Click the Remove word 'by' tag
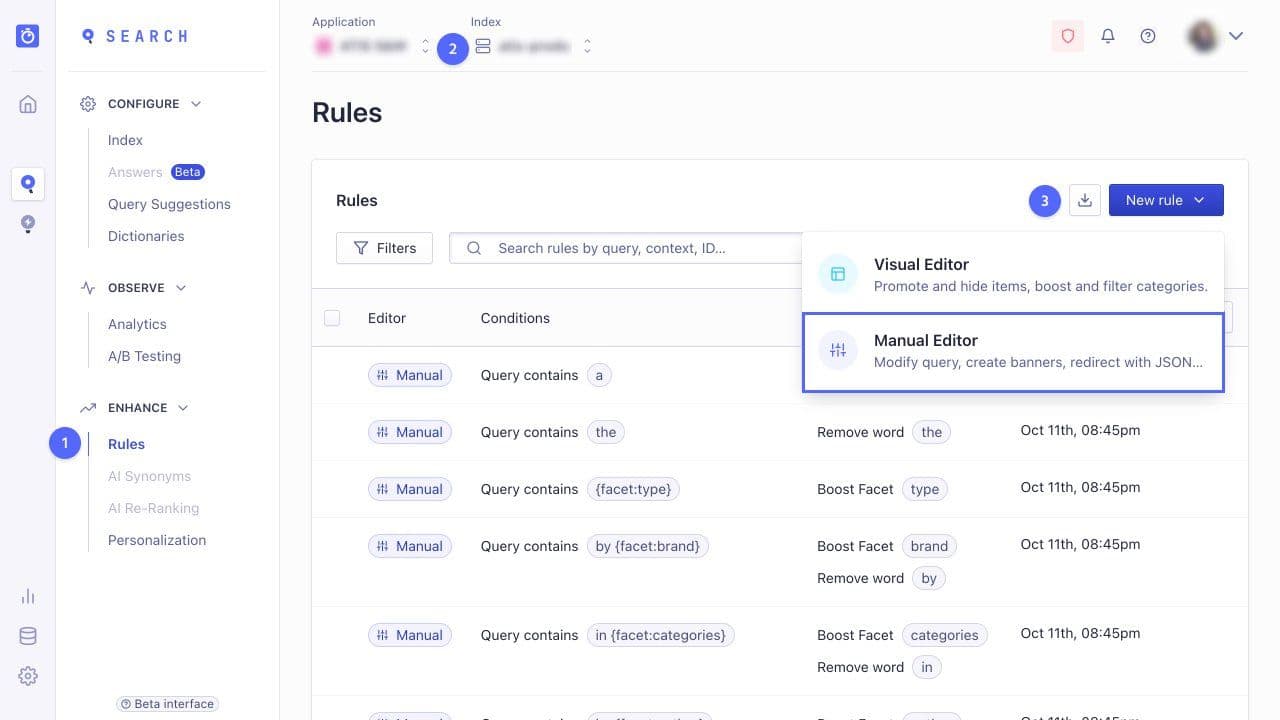Viewport: 1280px width, 720px height. tap(929, 578)
